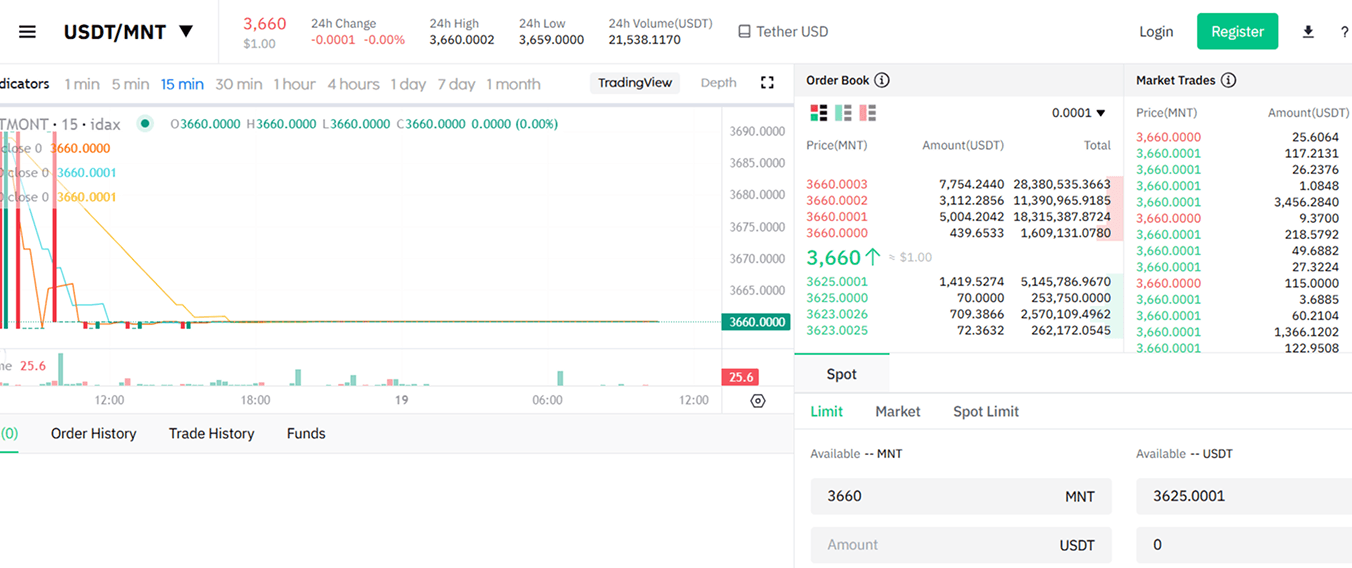Screen dimensions: 1352x568
Task: Open the 0.0001 price precision dropdown
Action: pos(1078,113)
